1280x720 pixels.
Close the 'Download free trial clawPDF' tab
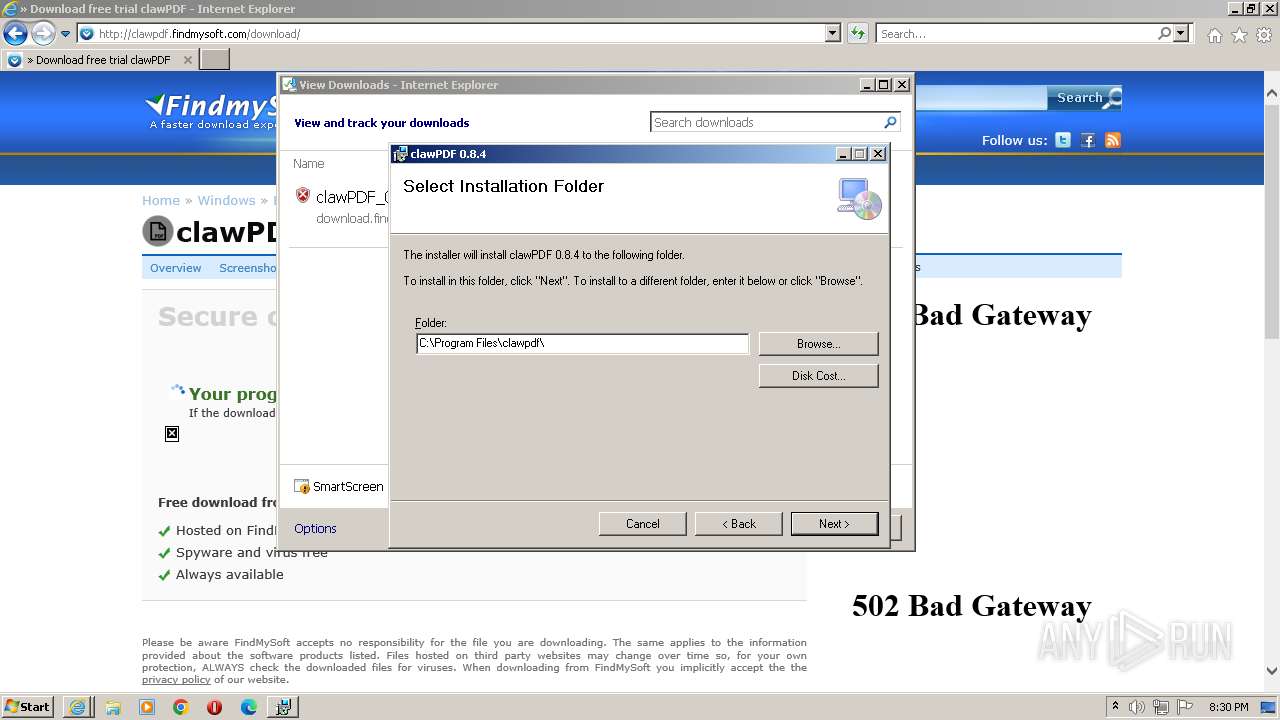187,60
